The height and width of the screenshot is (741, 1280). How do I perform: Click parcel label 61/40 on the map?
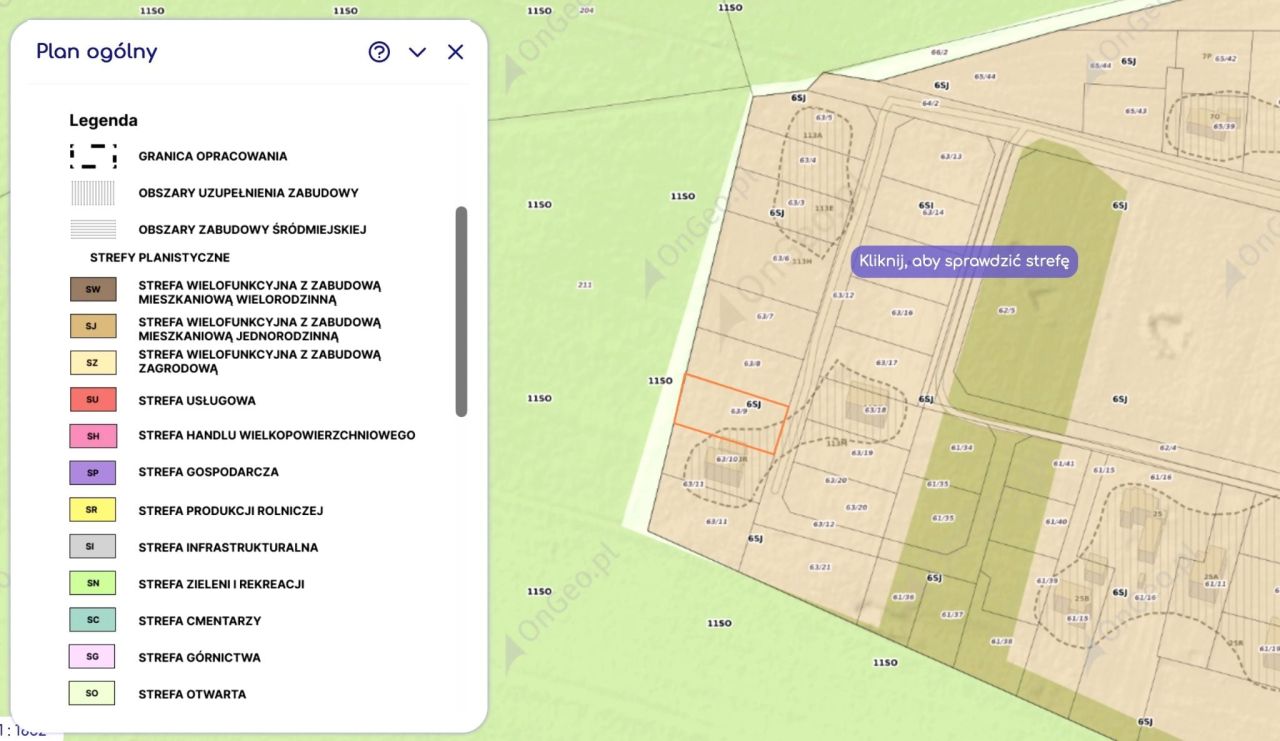(x=1056, y=521)
